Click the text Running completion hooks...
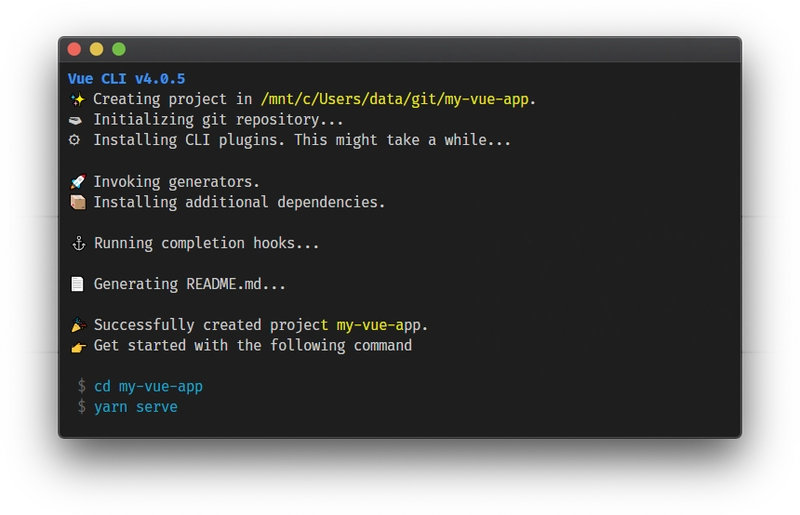The width and height of the screenshot is (800, 515). tap(206, 243)
